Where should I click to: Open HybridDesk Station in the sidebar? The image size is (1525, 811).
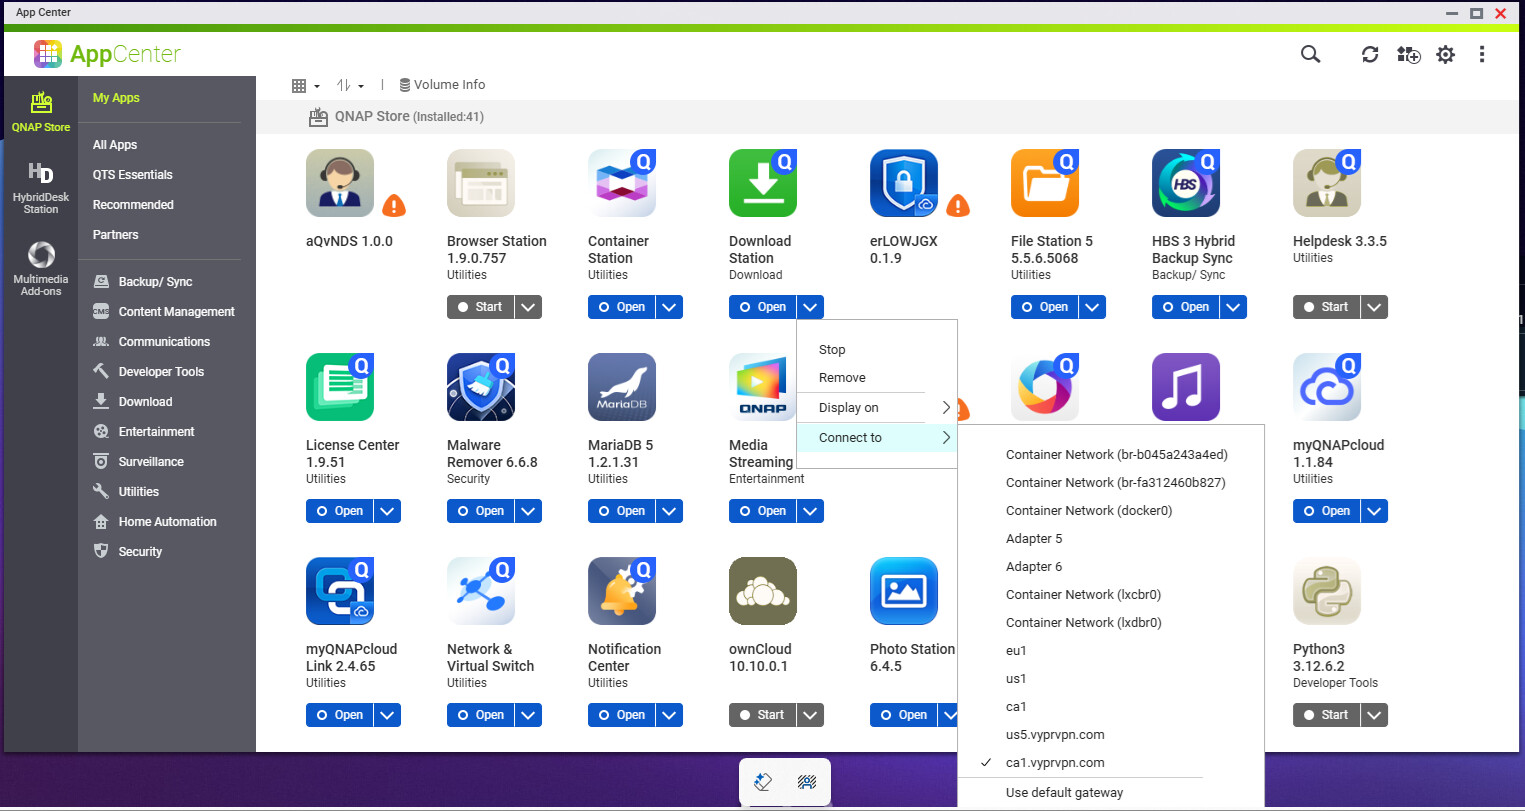click(x=41, y=187)
